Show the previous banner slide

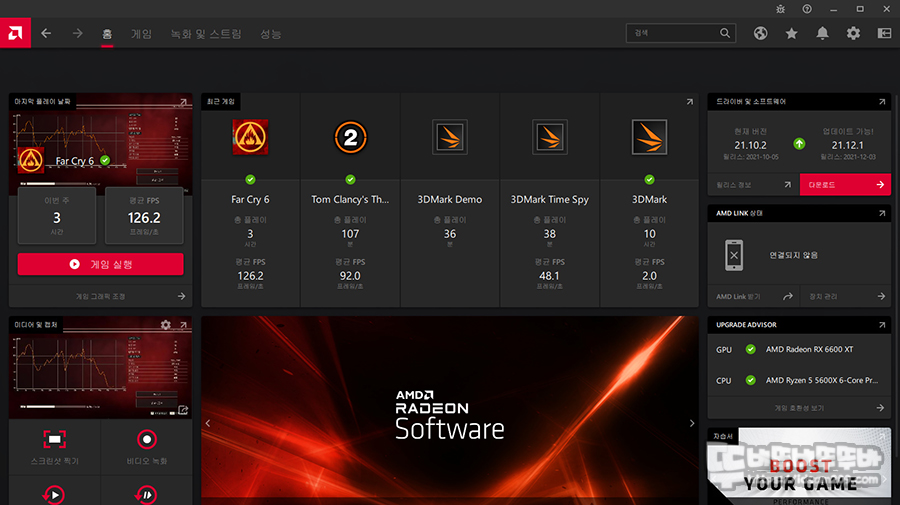coord(208,423)
